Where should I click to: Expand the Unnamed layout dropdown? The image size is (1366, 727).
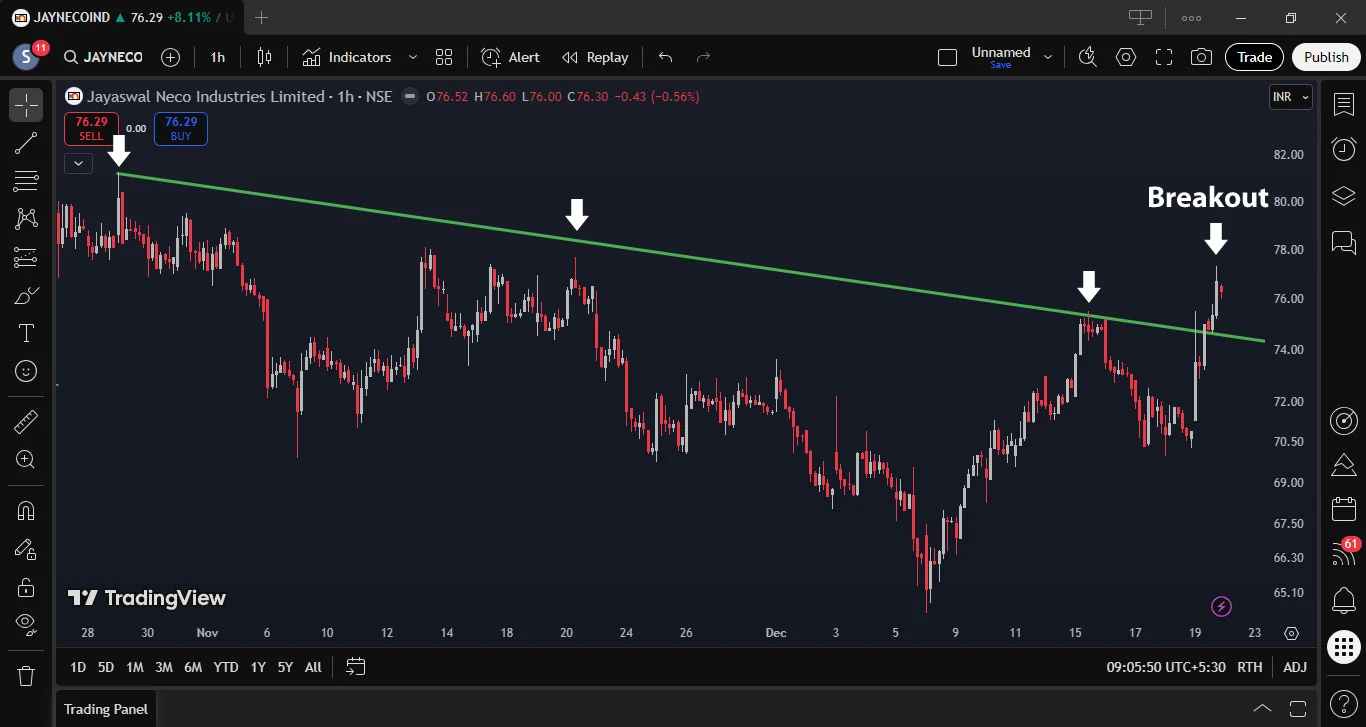(1048, 57)
